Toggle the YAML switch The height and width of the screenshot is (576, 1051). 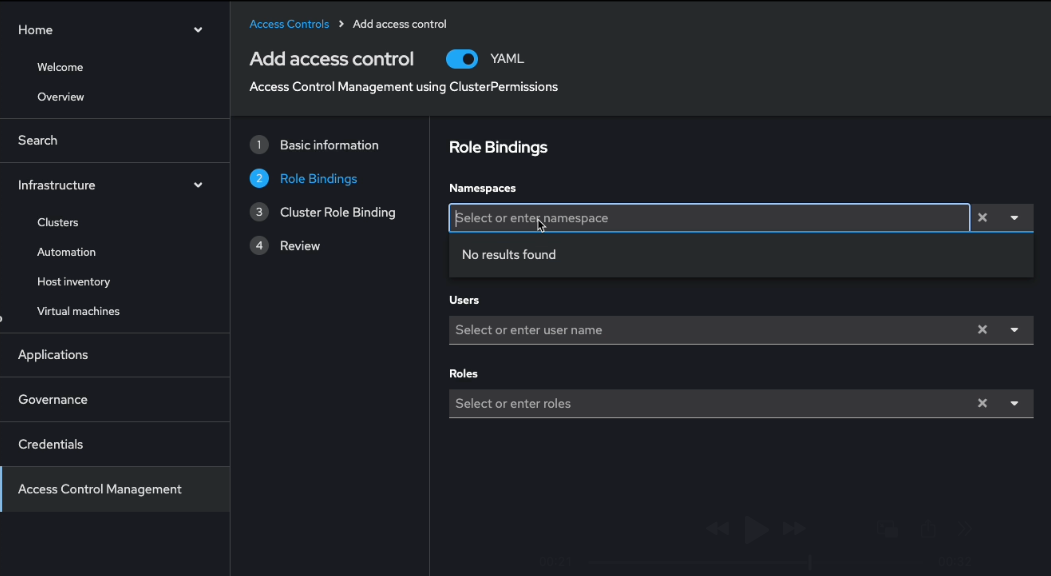click(462, 59)
